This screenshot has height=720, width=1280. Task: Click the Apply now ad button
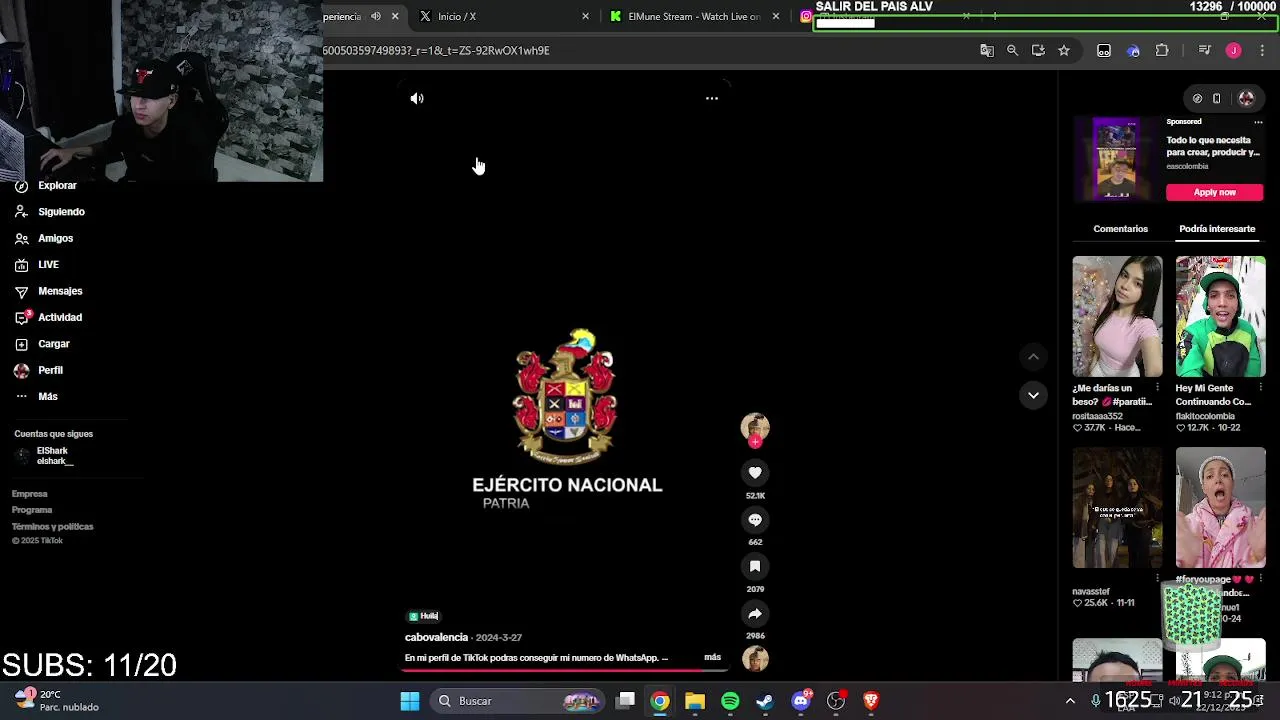[x=1214, y=192]
